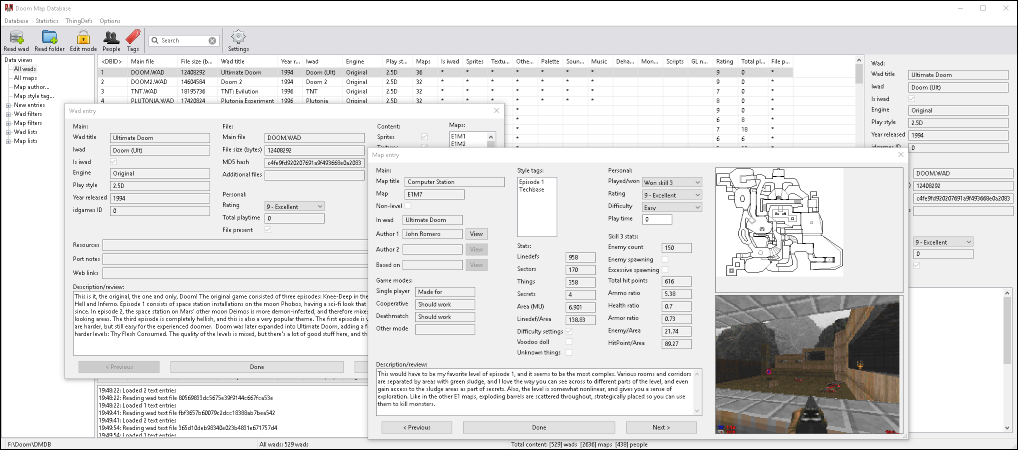Select Episode 1 in Style tags list
1018x450 pixels.
click(532, 182)
